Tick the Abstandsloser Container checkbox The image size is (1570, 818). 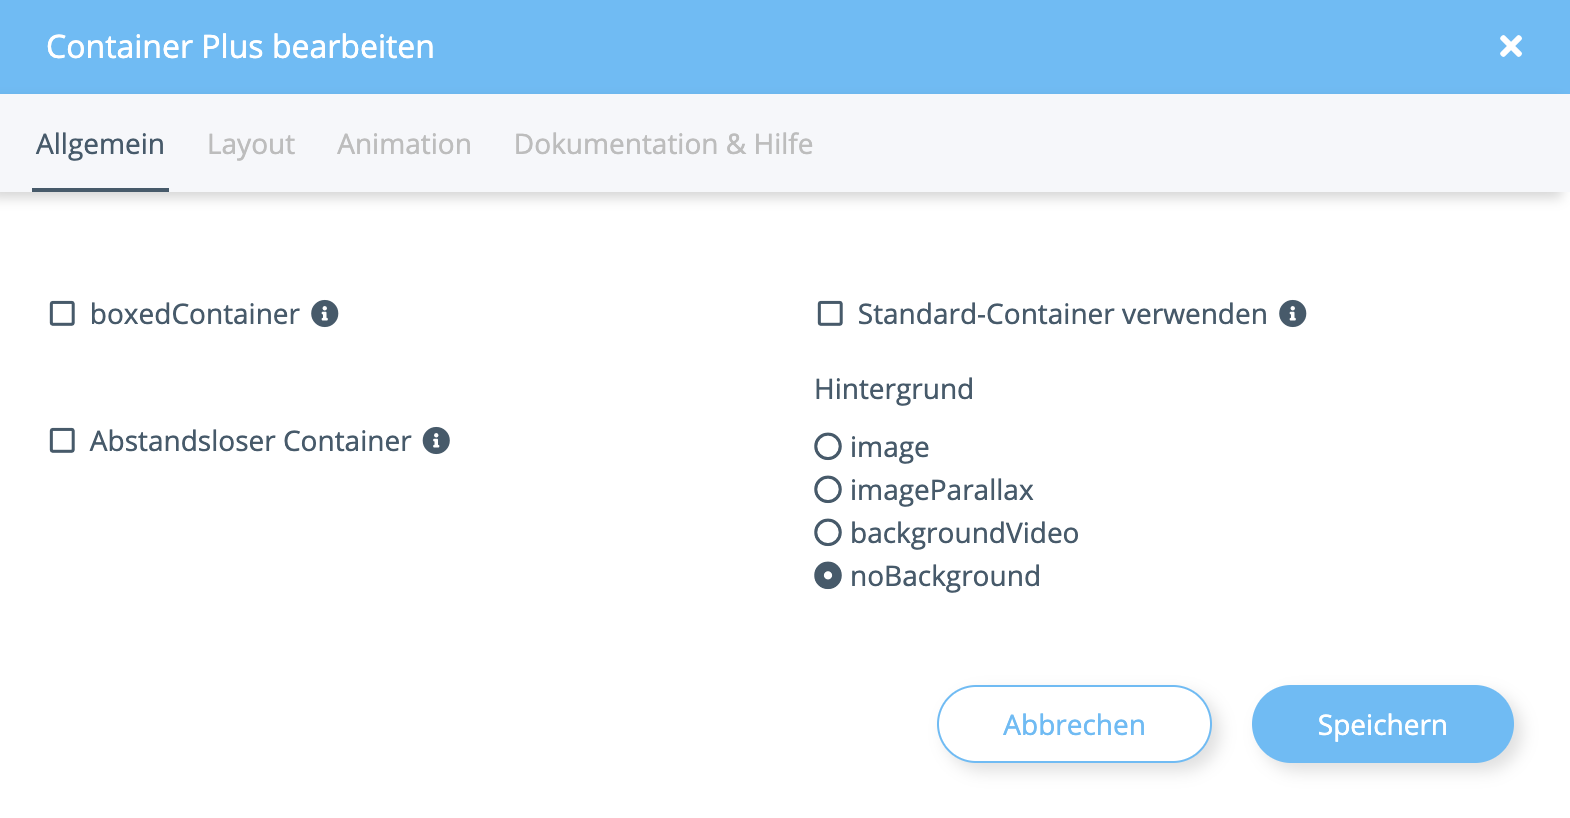point(63,441)
